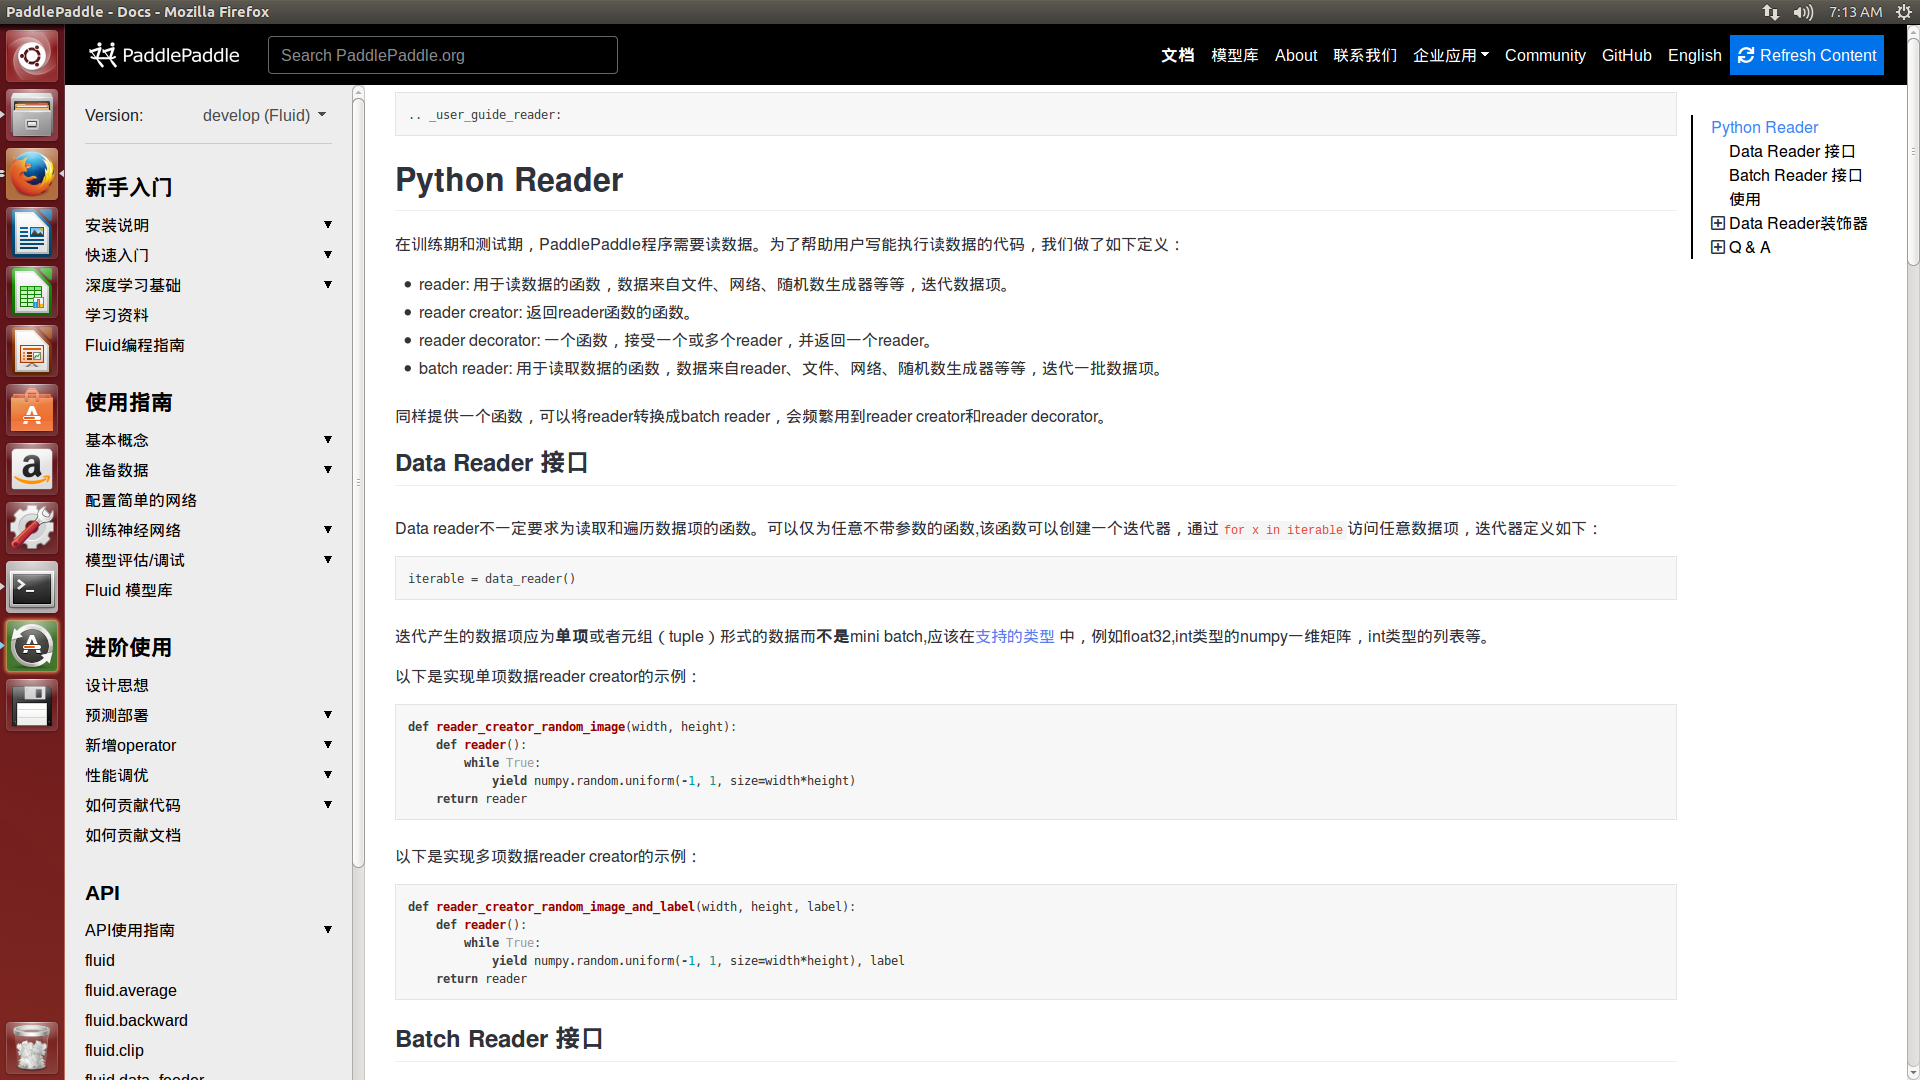The height and width of the screenshot is (1080, 1920).
Task: Expand the Q & A outline item
Action: click(1717, 247)
